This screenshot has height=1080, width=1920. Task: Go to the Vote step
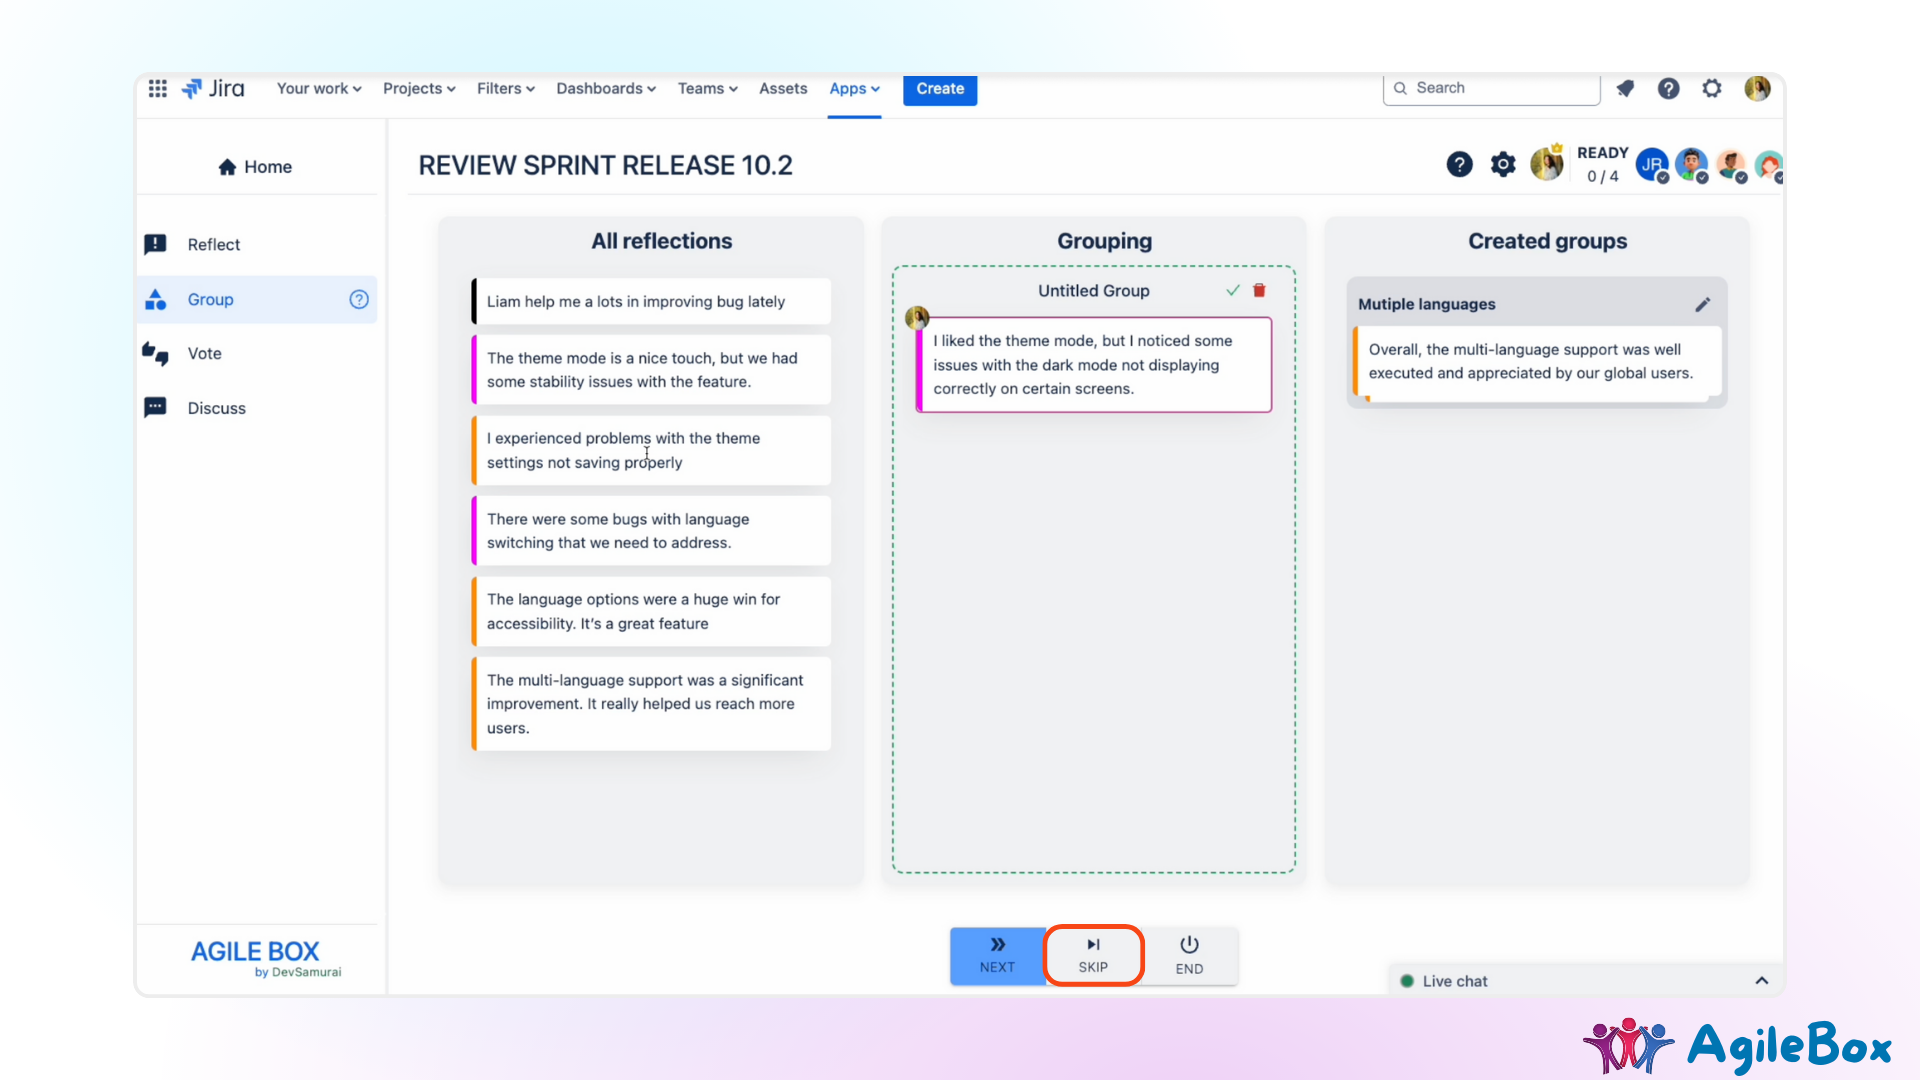204,353
